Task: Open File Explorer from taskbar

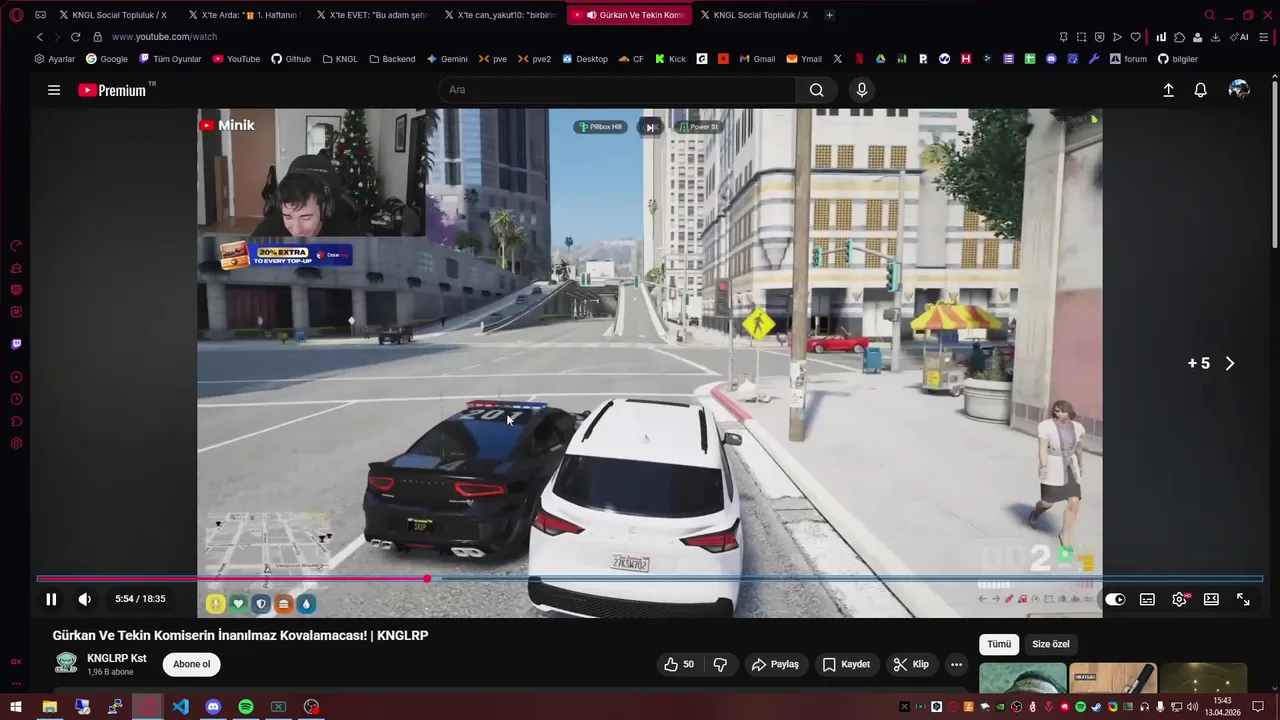Action: pyautogui.click(x=49, y=707)
